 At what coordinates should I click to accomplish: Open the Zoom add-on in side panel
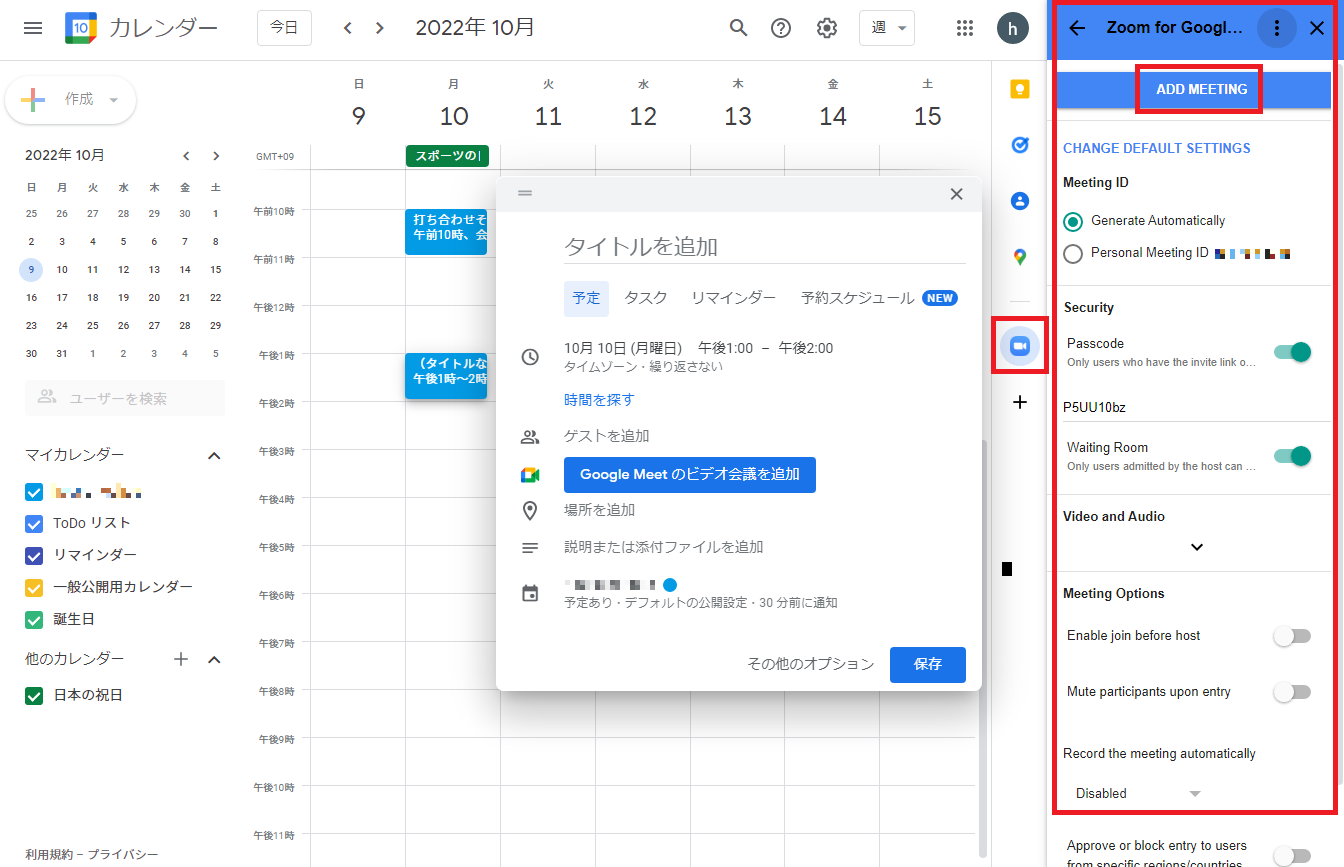point(1019,346)
